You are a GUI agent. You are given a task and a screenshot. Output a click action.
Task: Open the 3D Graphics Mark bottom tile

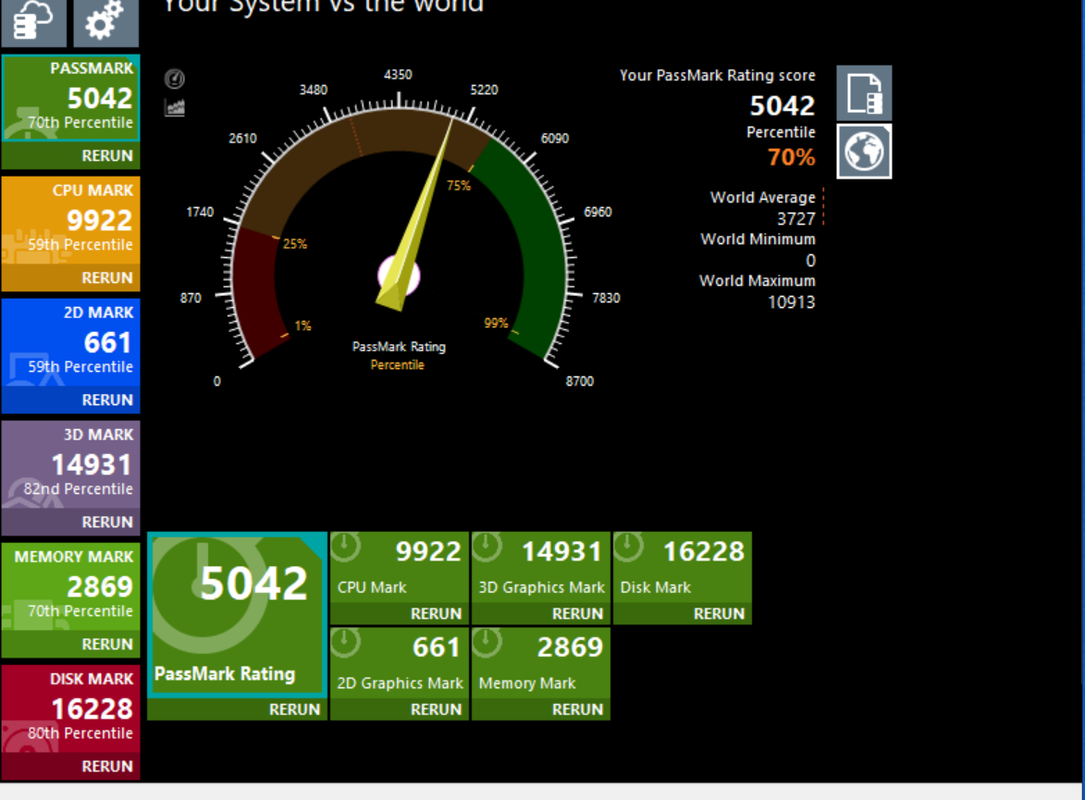coord(540,567)
